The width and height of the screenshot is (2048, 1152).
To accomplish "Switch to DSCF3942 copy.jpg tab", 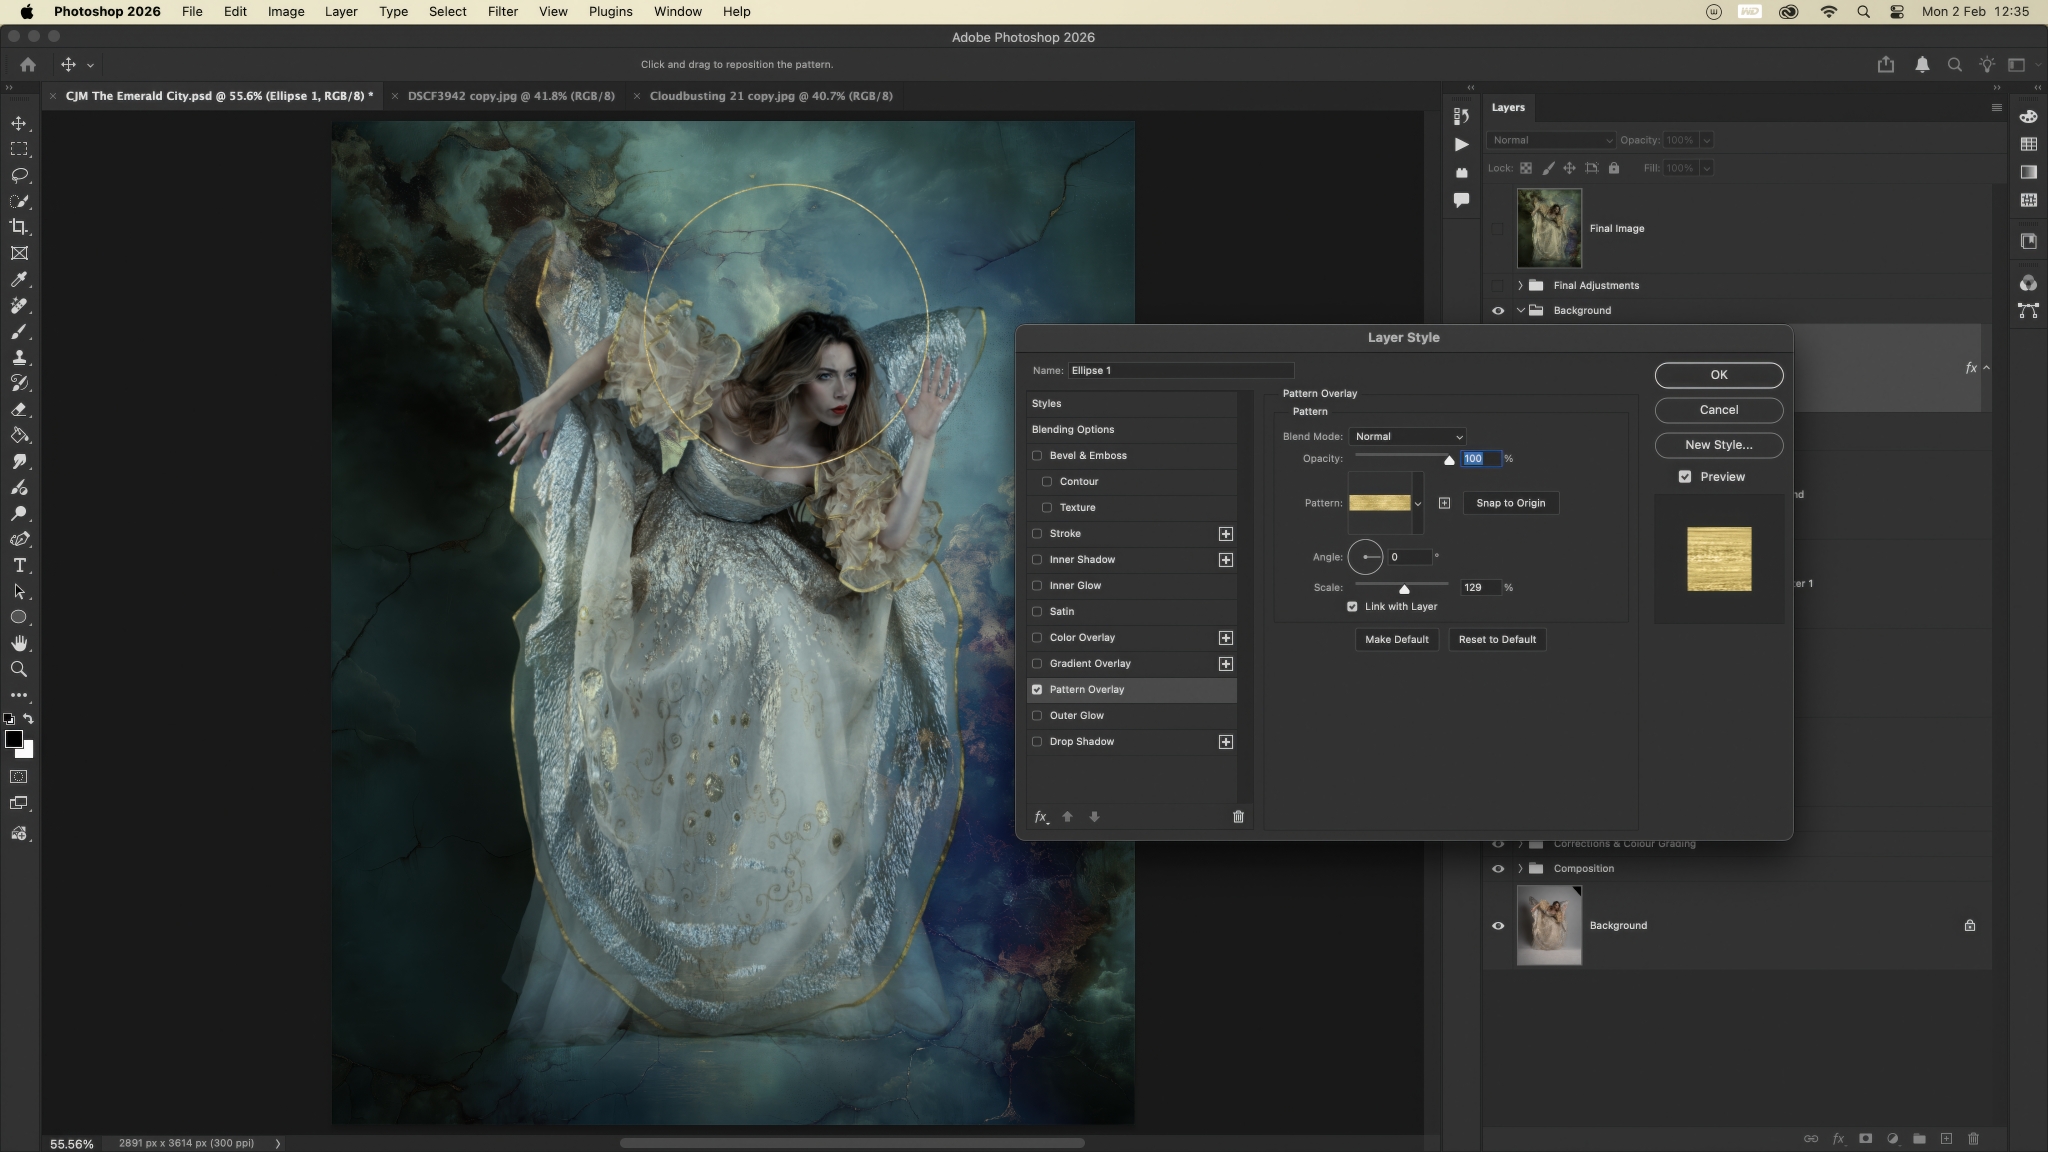I will point(511,96).
